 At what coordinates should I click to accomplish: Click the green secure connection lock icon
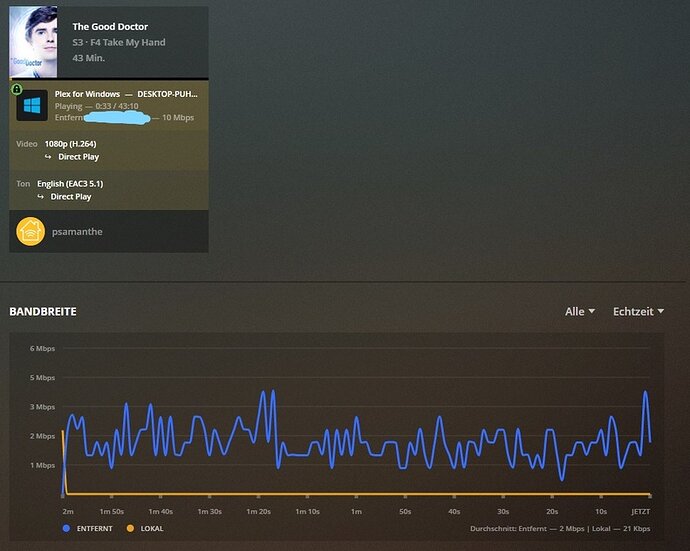[x=16, y=89]
